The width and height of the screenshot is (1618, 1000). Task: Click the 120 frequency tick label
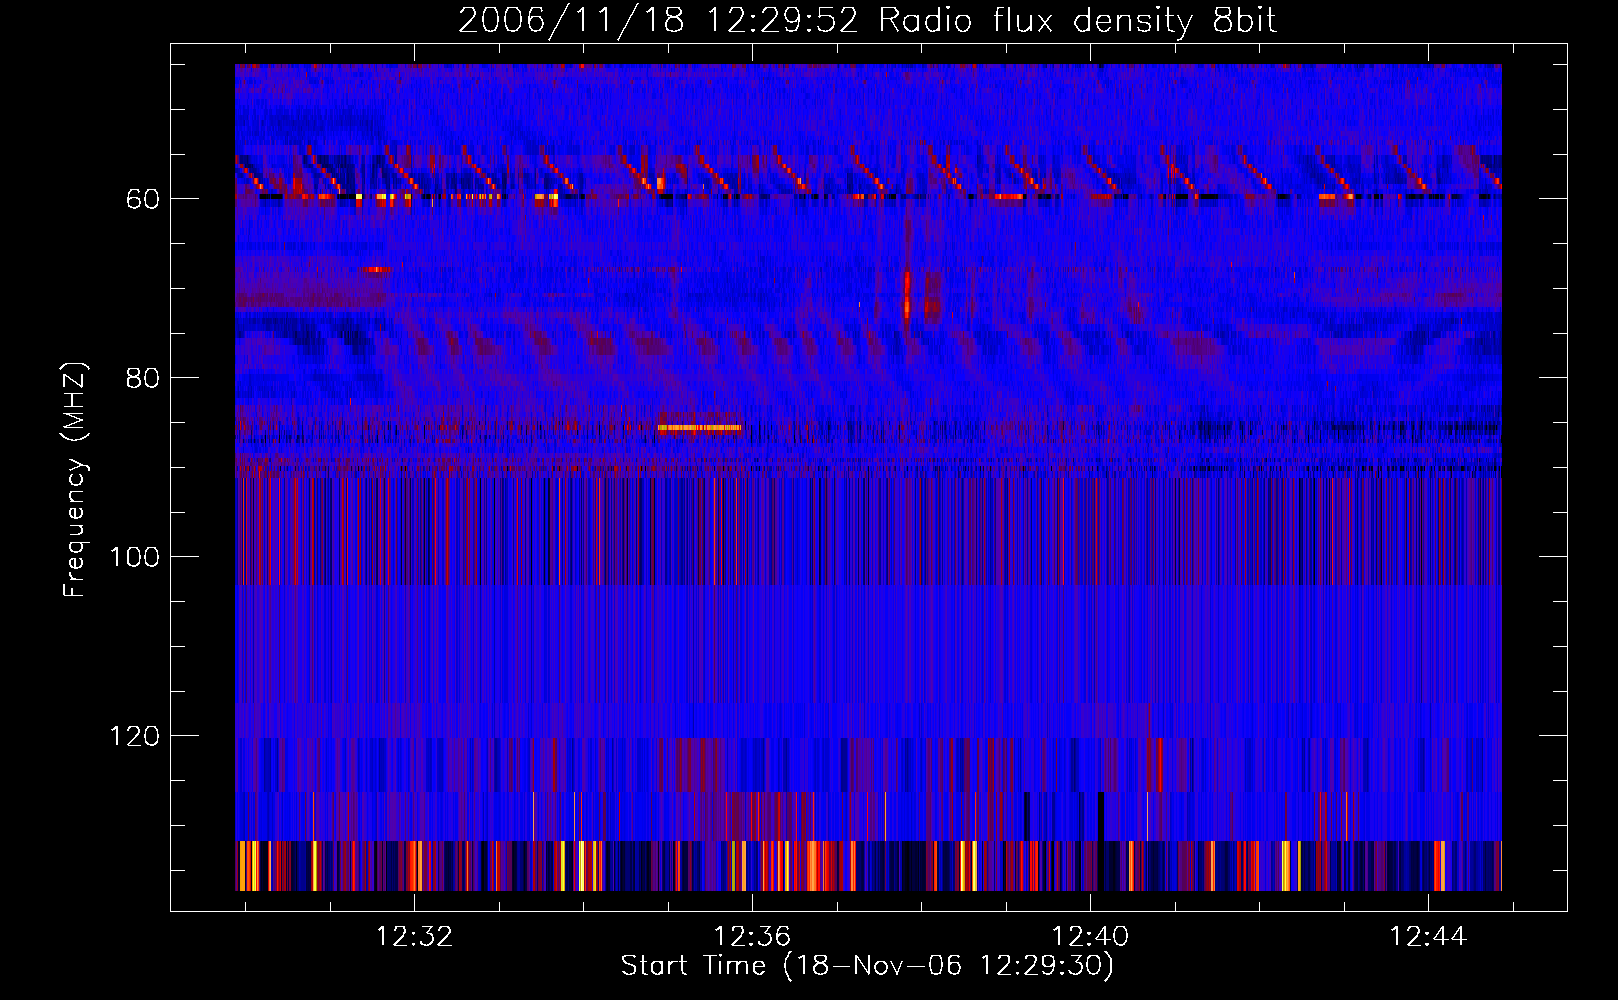(x=134, y=737)
